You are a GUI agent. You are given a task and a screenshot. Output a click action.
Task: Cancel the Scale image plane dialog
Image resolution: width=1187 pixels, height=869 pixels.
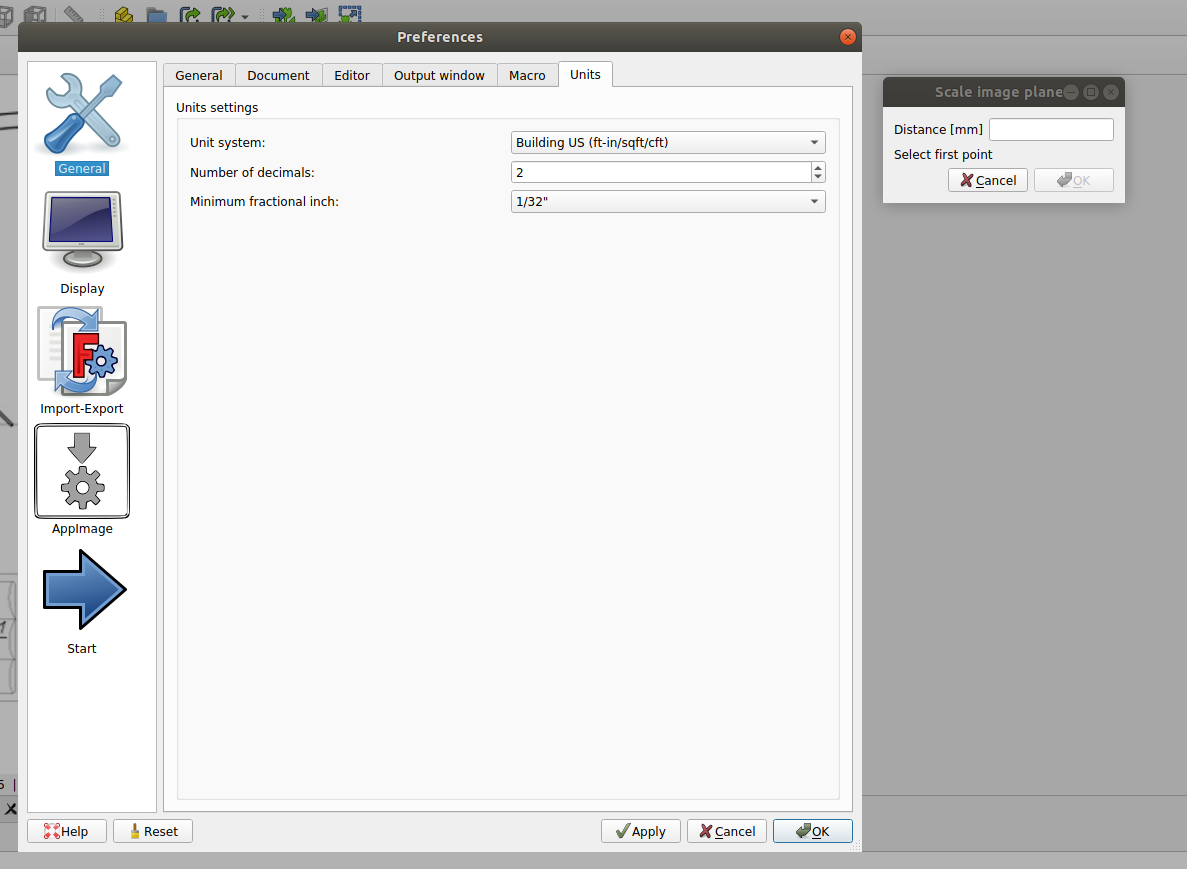pos(987,180)
